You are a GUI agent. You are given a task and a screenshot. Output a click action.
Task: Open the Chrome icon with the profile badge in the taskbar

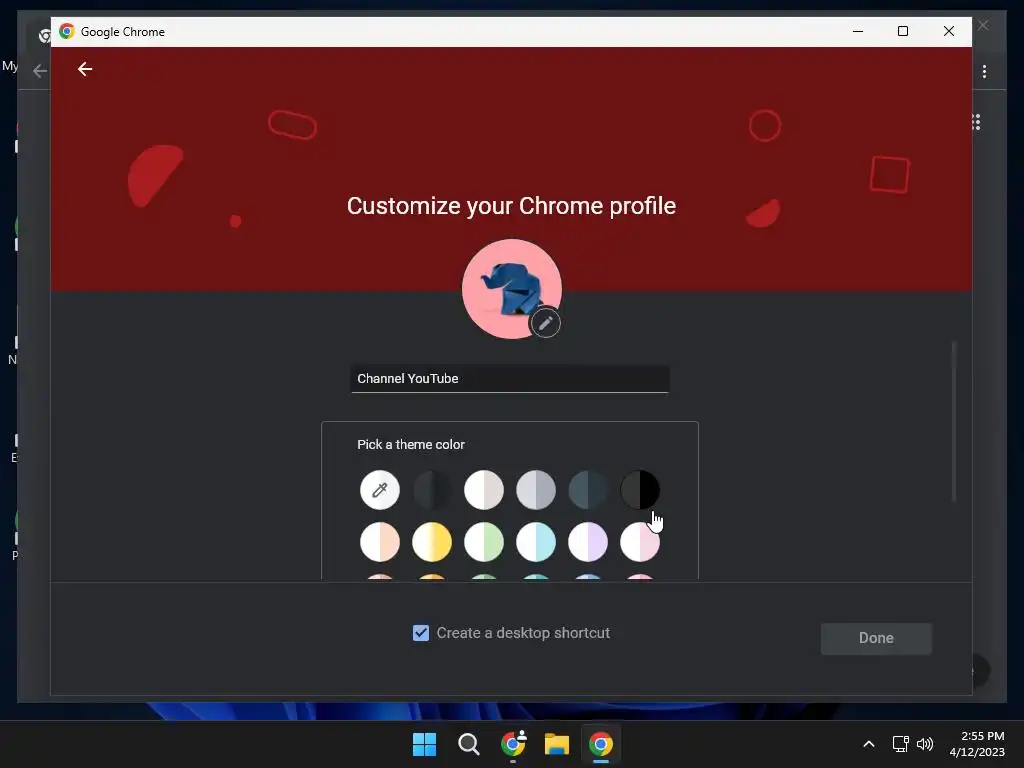click(513, 744)
